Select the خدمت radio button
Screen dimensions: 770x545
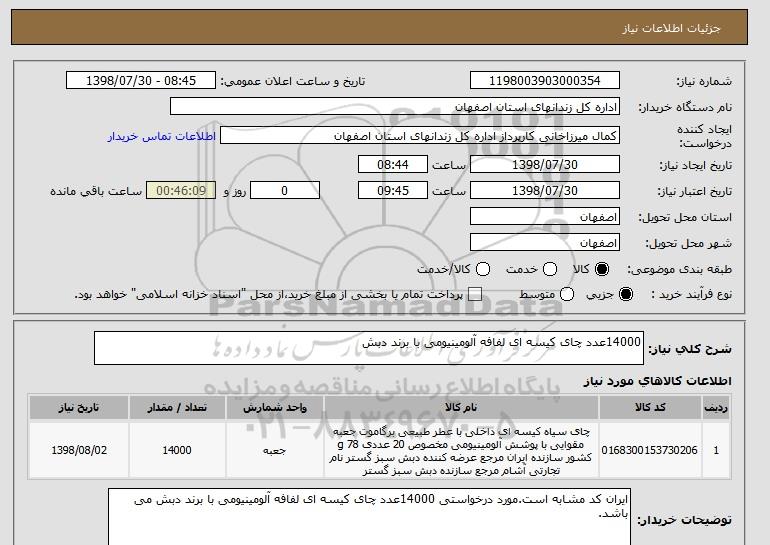pyautogui.click(x=550, y=269)
